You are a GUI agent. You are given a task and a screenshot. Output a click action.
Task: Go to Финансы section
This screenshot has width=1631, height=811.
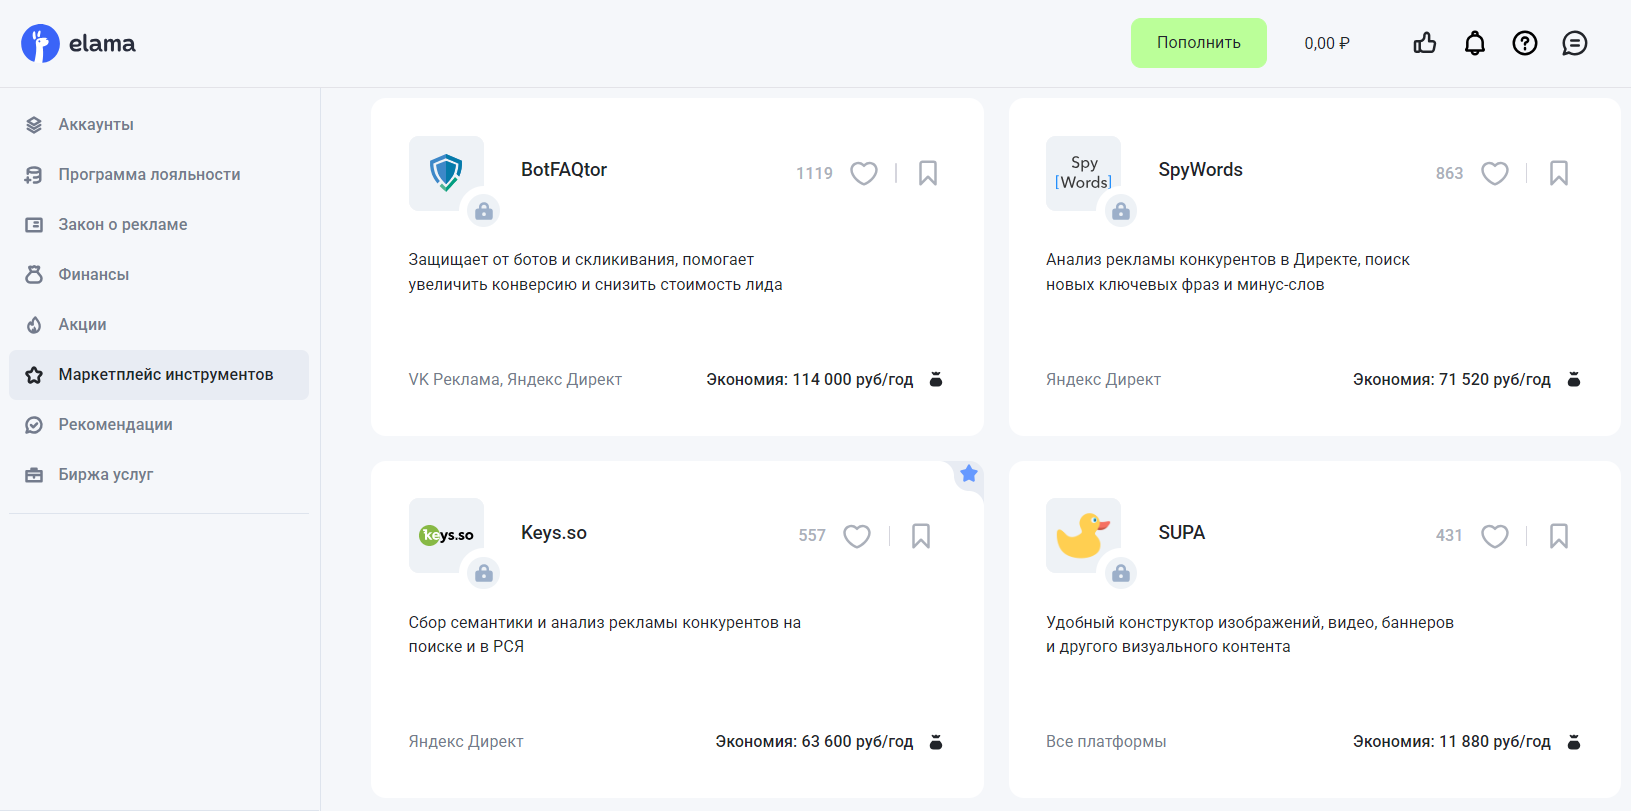(159, 275)
